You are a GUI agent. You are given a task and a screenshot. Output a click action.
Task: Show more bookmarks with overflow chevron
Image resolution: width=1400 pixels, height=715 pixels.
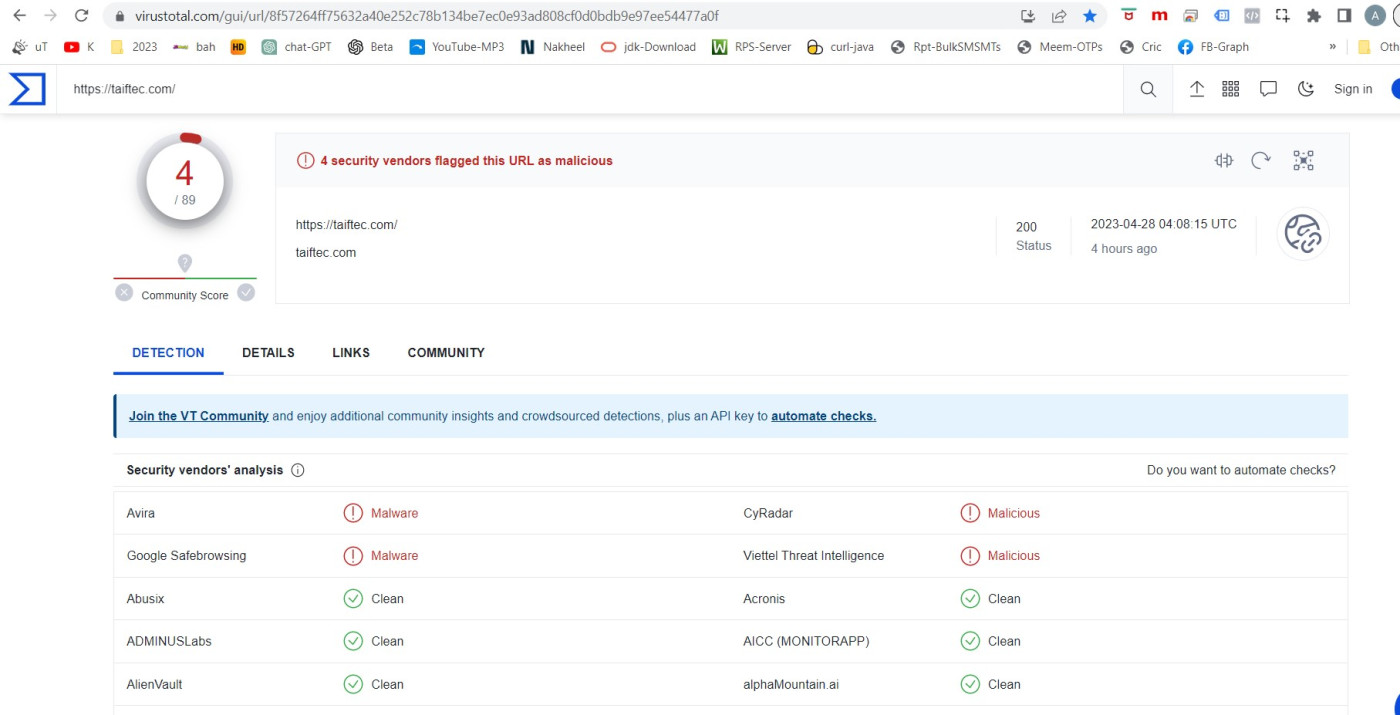pos(1332,47)
